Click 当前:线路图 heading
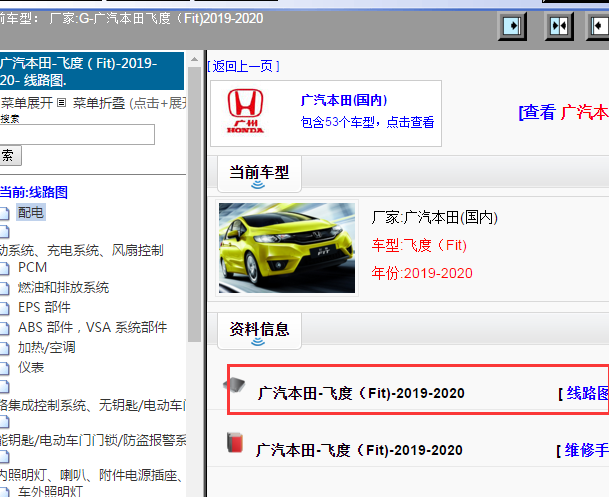This screenshot has height=497, width=609. click(x=34, y=192)
